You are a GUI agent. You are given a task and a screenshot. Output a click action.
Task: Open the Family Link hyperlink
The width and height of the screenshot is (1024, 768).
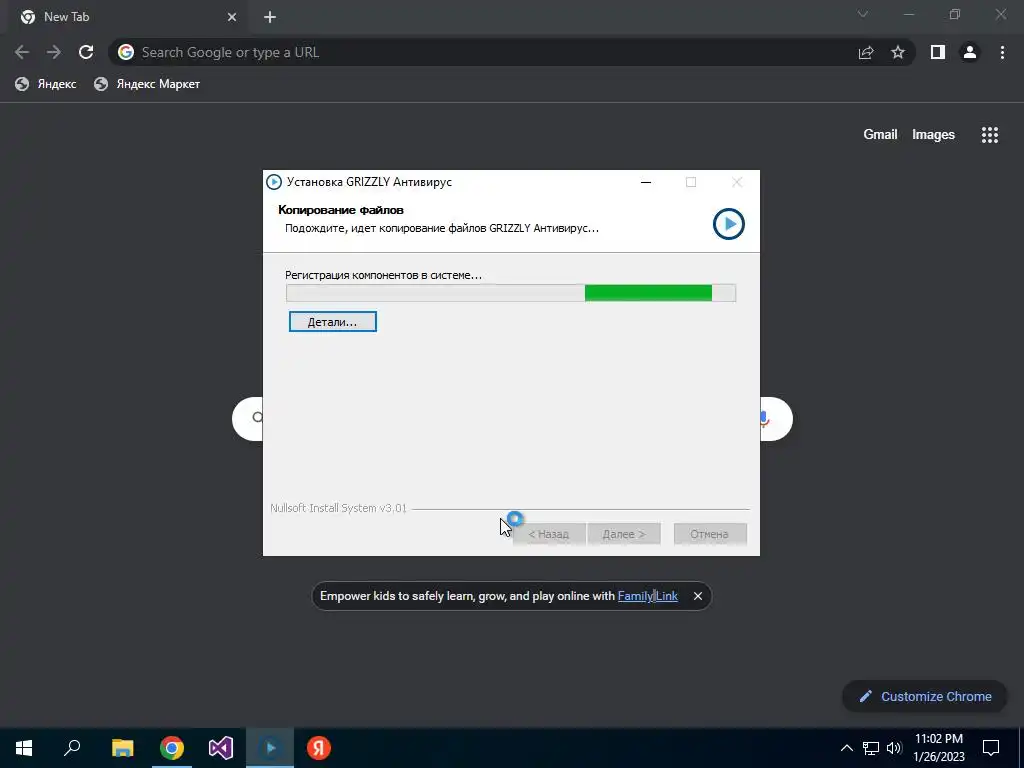pyautogui.click(x=648, y=596)
